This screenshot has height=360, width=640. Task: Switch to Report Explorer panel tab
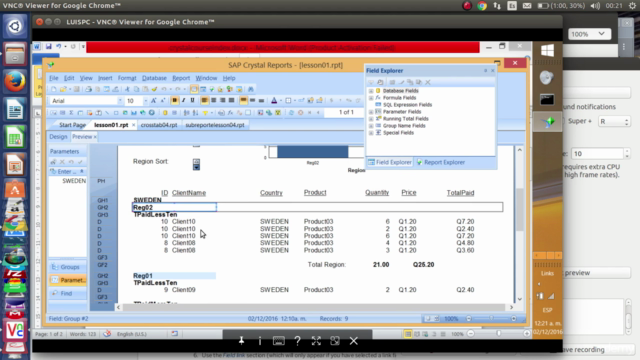440,162
